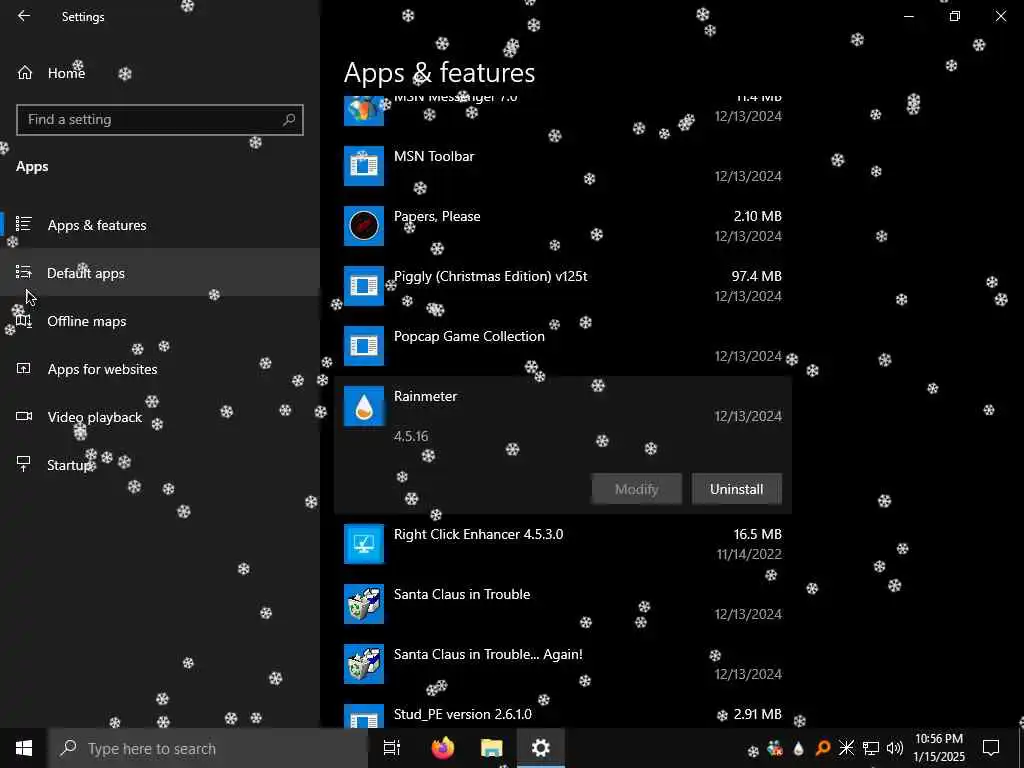
Task: Click the 16.5 MB size for Right Click Enhancer
Action: [x=758, y=534]
